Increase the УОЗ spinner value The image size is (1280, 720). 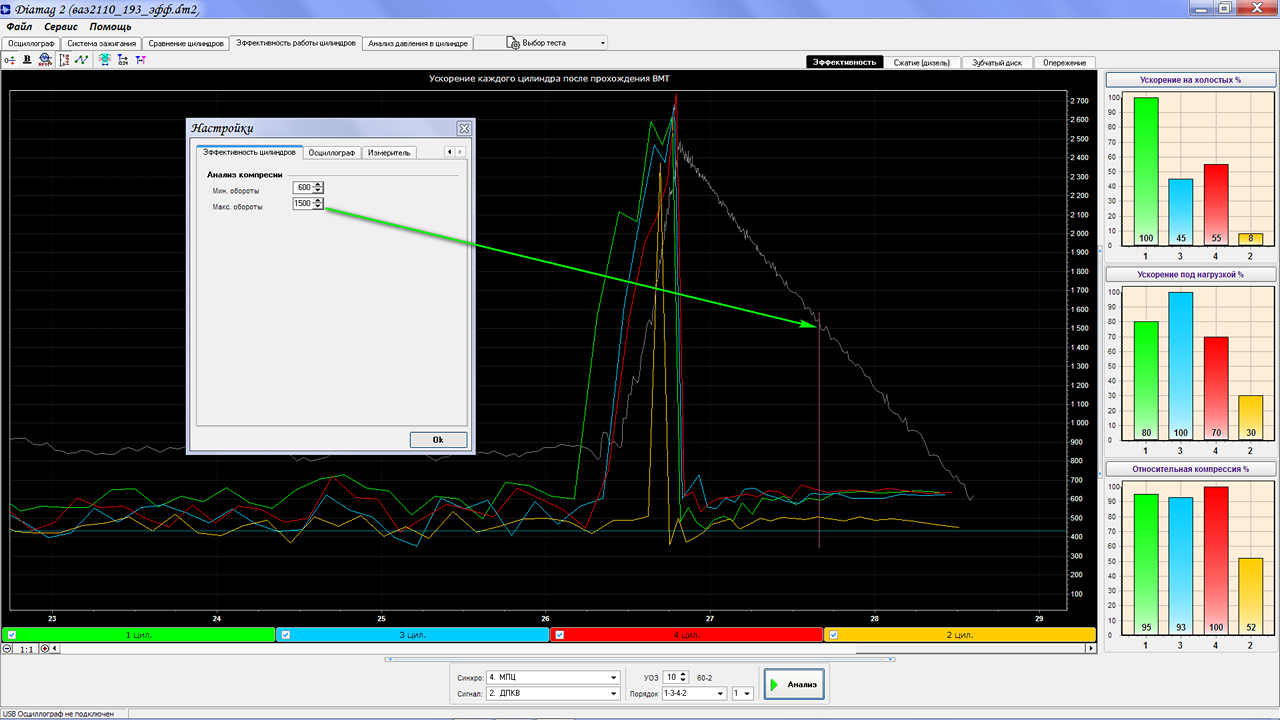coord(683,674)
